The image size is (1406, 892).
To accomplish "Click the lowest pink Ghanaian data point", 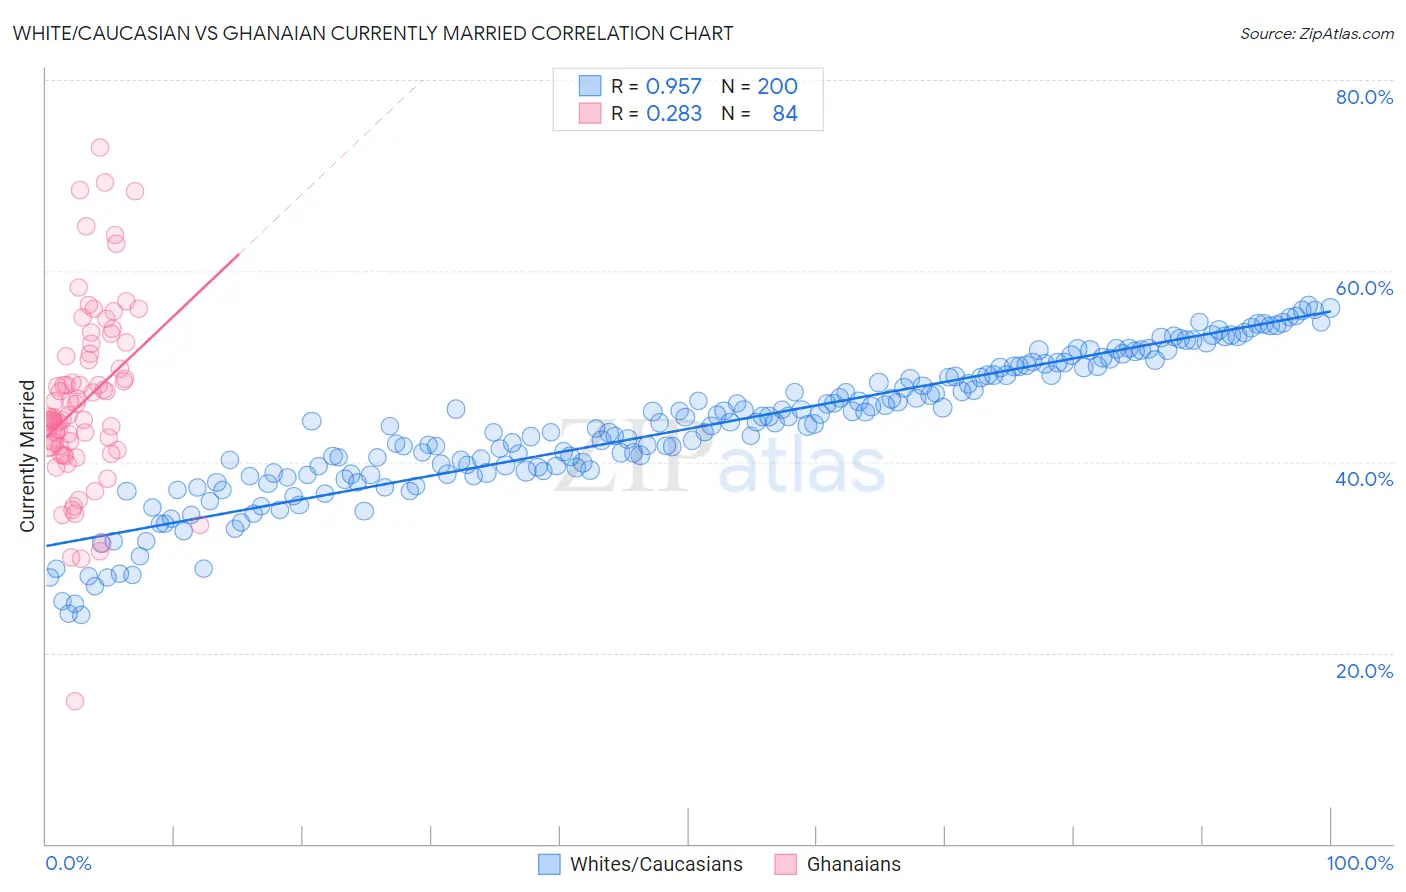I will tap(75, 701).
